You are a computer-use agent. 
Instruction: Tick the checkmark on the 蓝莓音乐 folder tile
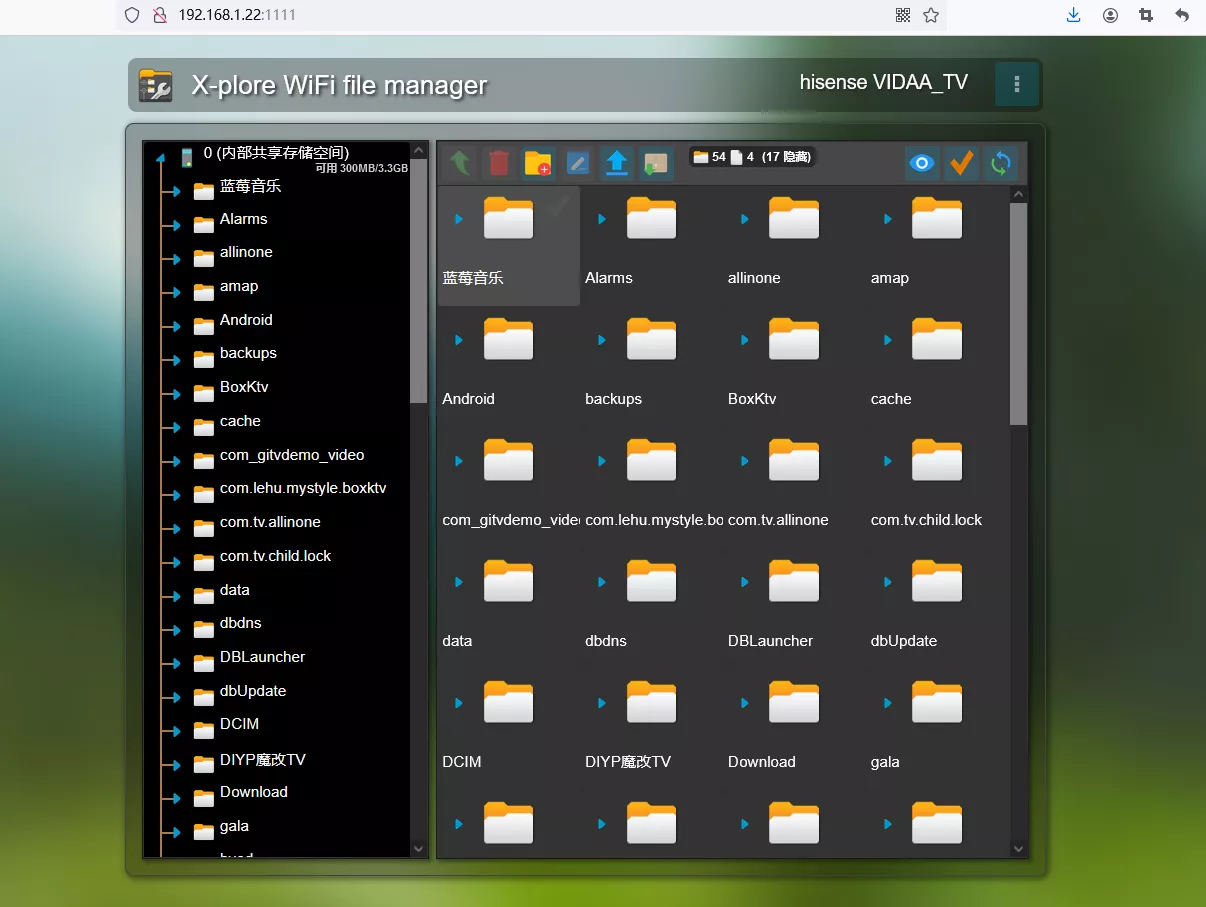click(558, 205)
